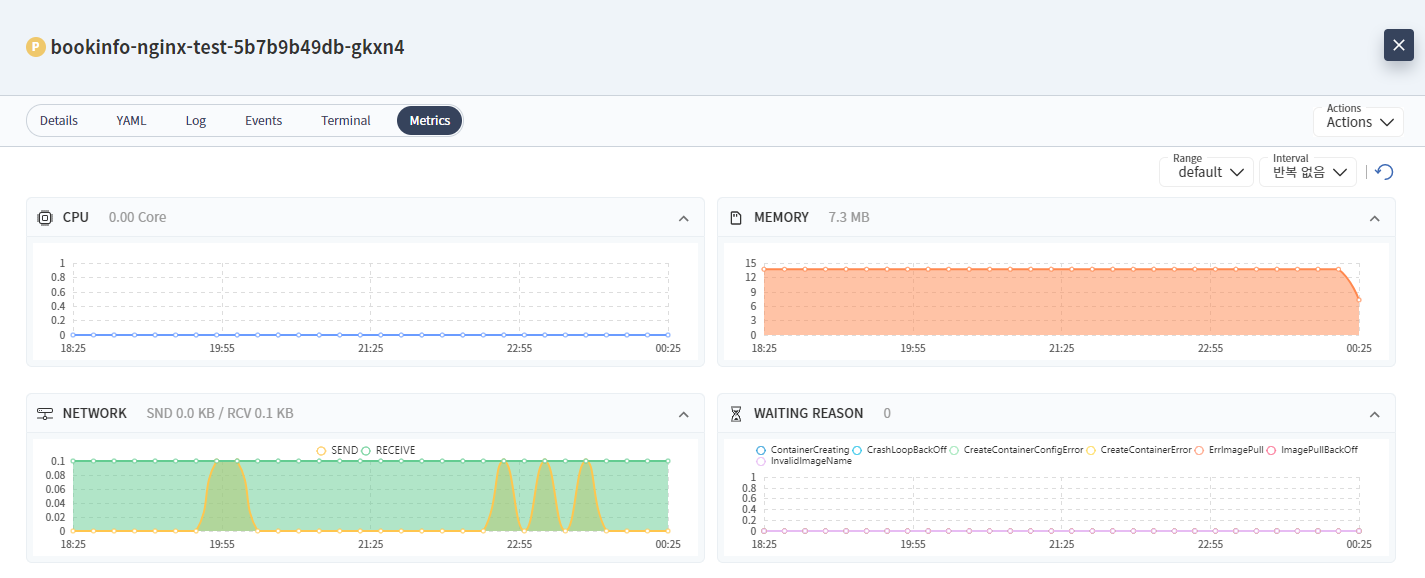1425x578 pixels.
Task: Collapse the WAITING REASON panel
Action: [x=1375, y=414]
